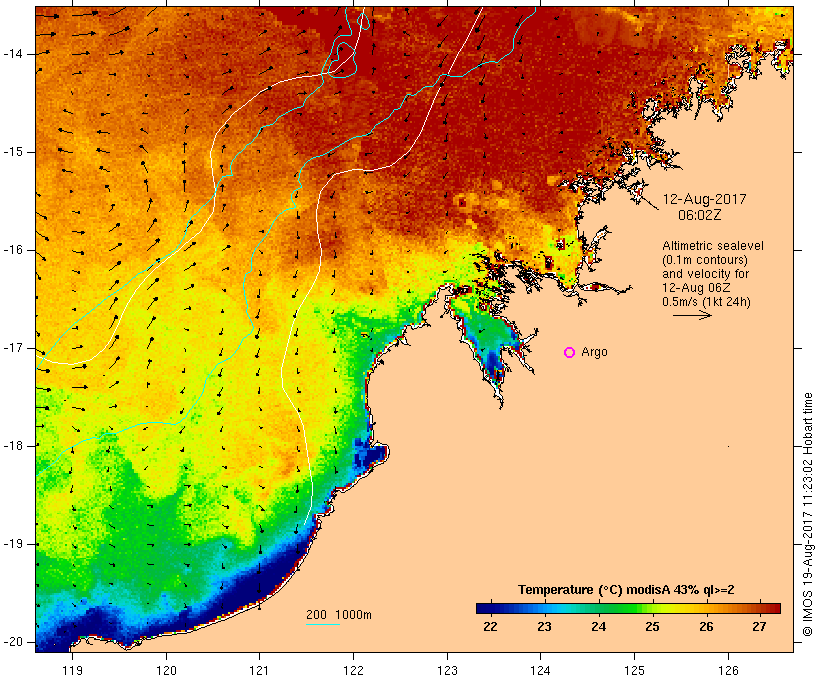This screenshot has width=820, height=680.
Task: Click the latitude axis label '-15'
Action: pyautogui.click(x=13, y=152)
